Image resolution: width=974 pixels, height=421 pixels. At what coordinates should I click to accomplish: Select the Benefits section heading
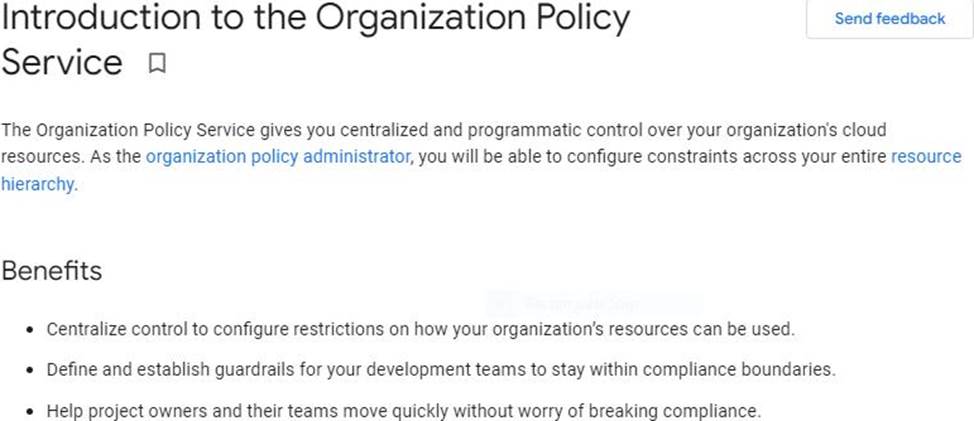pyautogui.click(x=52, y=271)
